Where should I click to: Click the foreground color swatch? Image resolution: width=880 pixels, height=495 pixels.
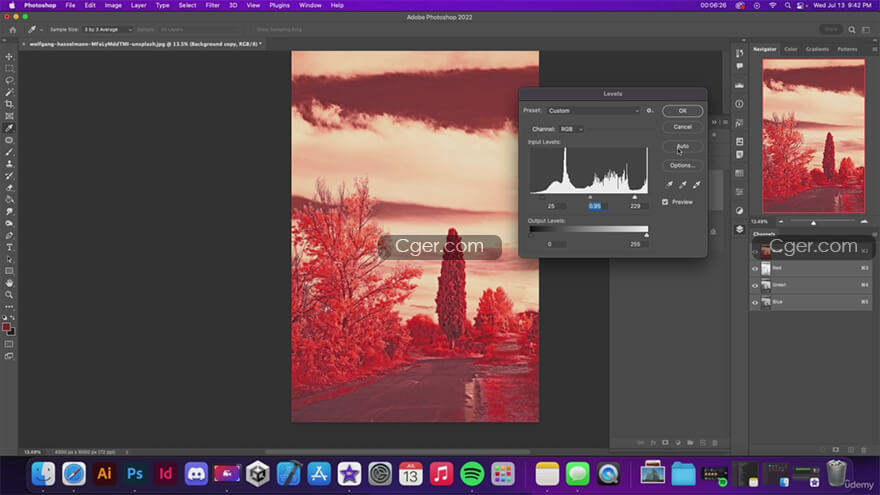point(6,327)
